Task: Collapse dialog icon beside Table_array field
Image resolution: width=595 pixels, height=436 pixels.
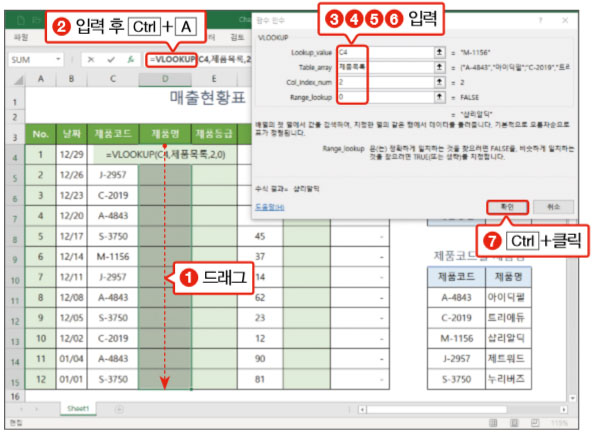Action: coord(439,67)
